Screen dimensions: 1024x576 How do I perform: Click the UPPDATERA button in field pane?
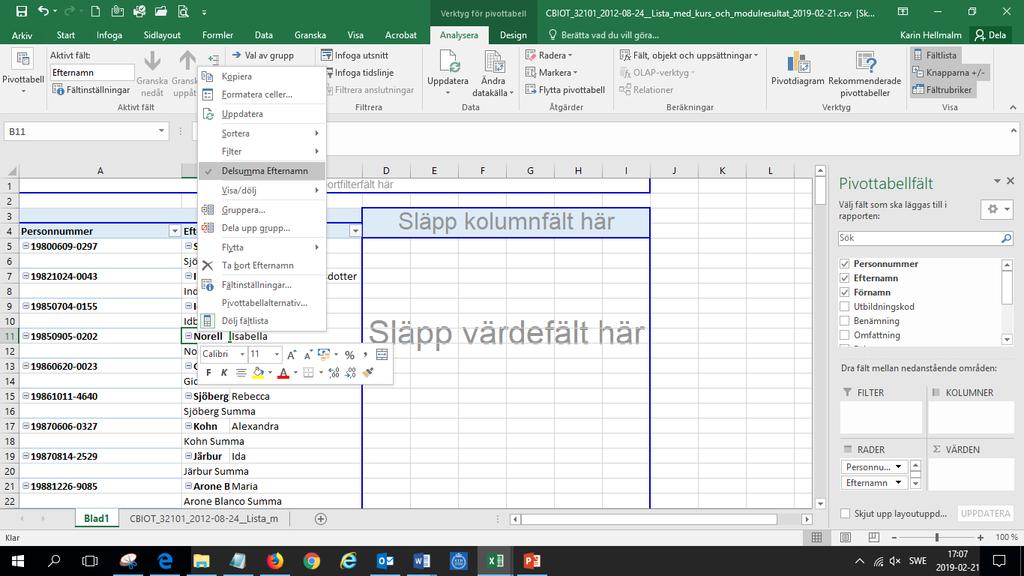point(985,513)
